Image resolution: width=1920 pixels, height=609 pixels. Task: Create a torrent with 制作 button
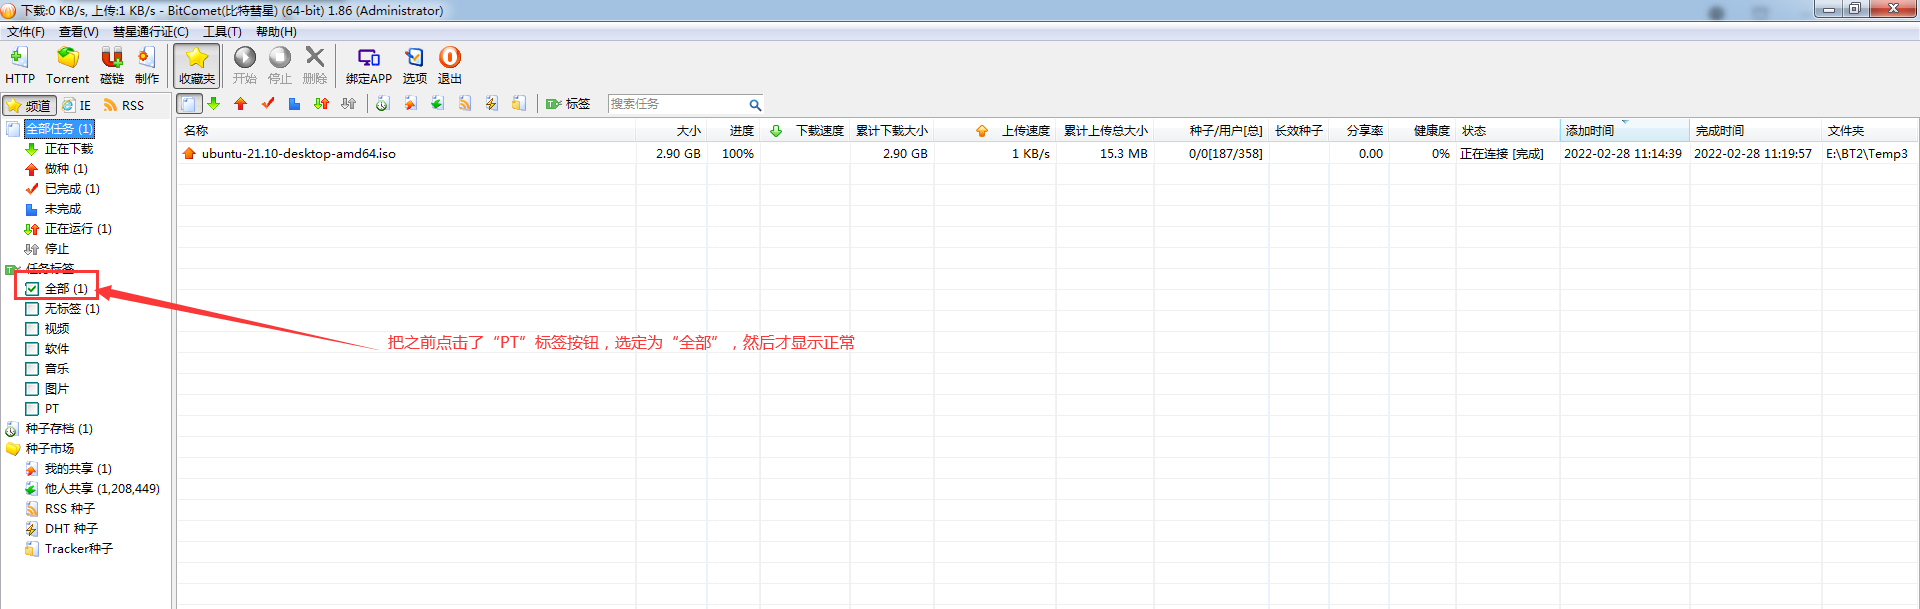(147, 66)
